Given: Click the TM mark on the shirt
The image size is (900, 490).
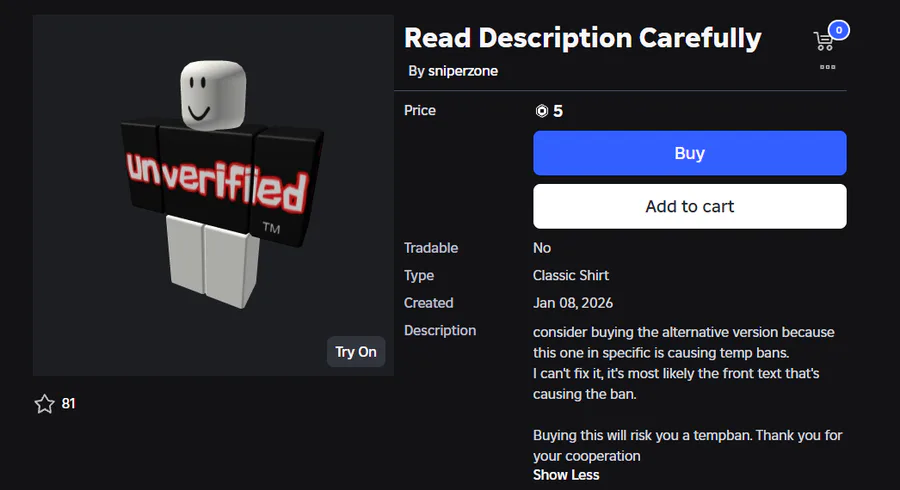Looking at the screenshot, I should [271, 229].
